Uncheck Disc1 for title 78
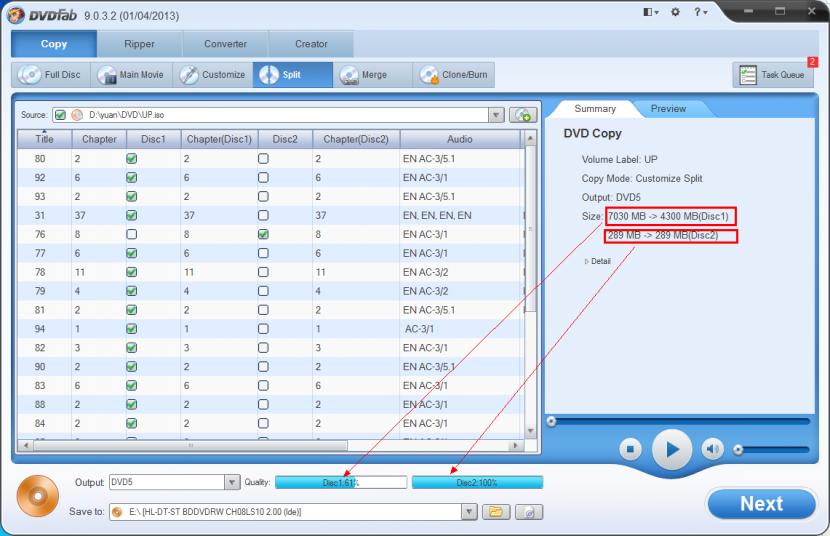Screen dimensions: 830x536 132,272
